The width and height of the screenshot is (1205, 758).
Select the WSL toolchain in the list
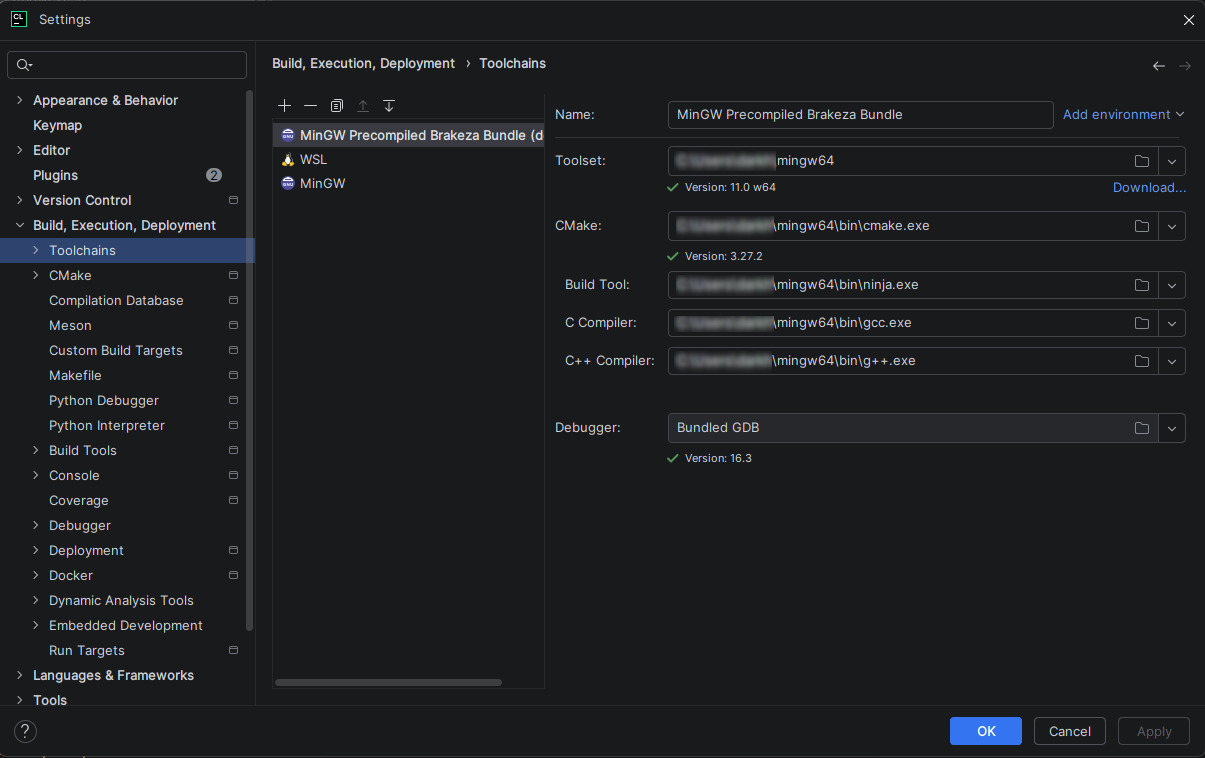[313, 159]
